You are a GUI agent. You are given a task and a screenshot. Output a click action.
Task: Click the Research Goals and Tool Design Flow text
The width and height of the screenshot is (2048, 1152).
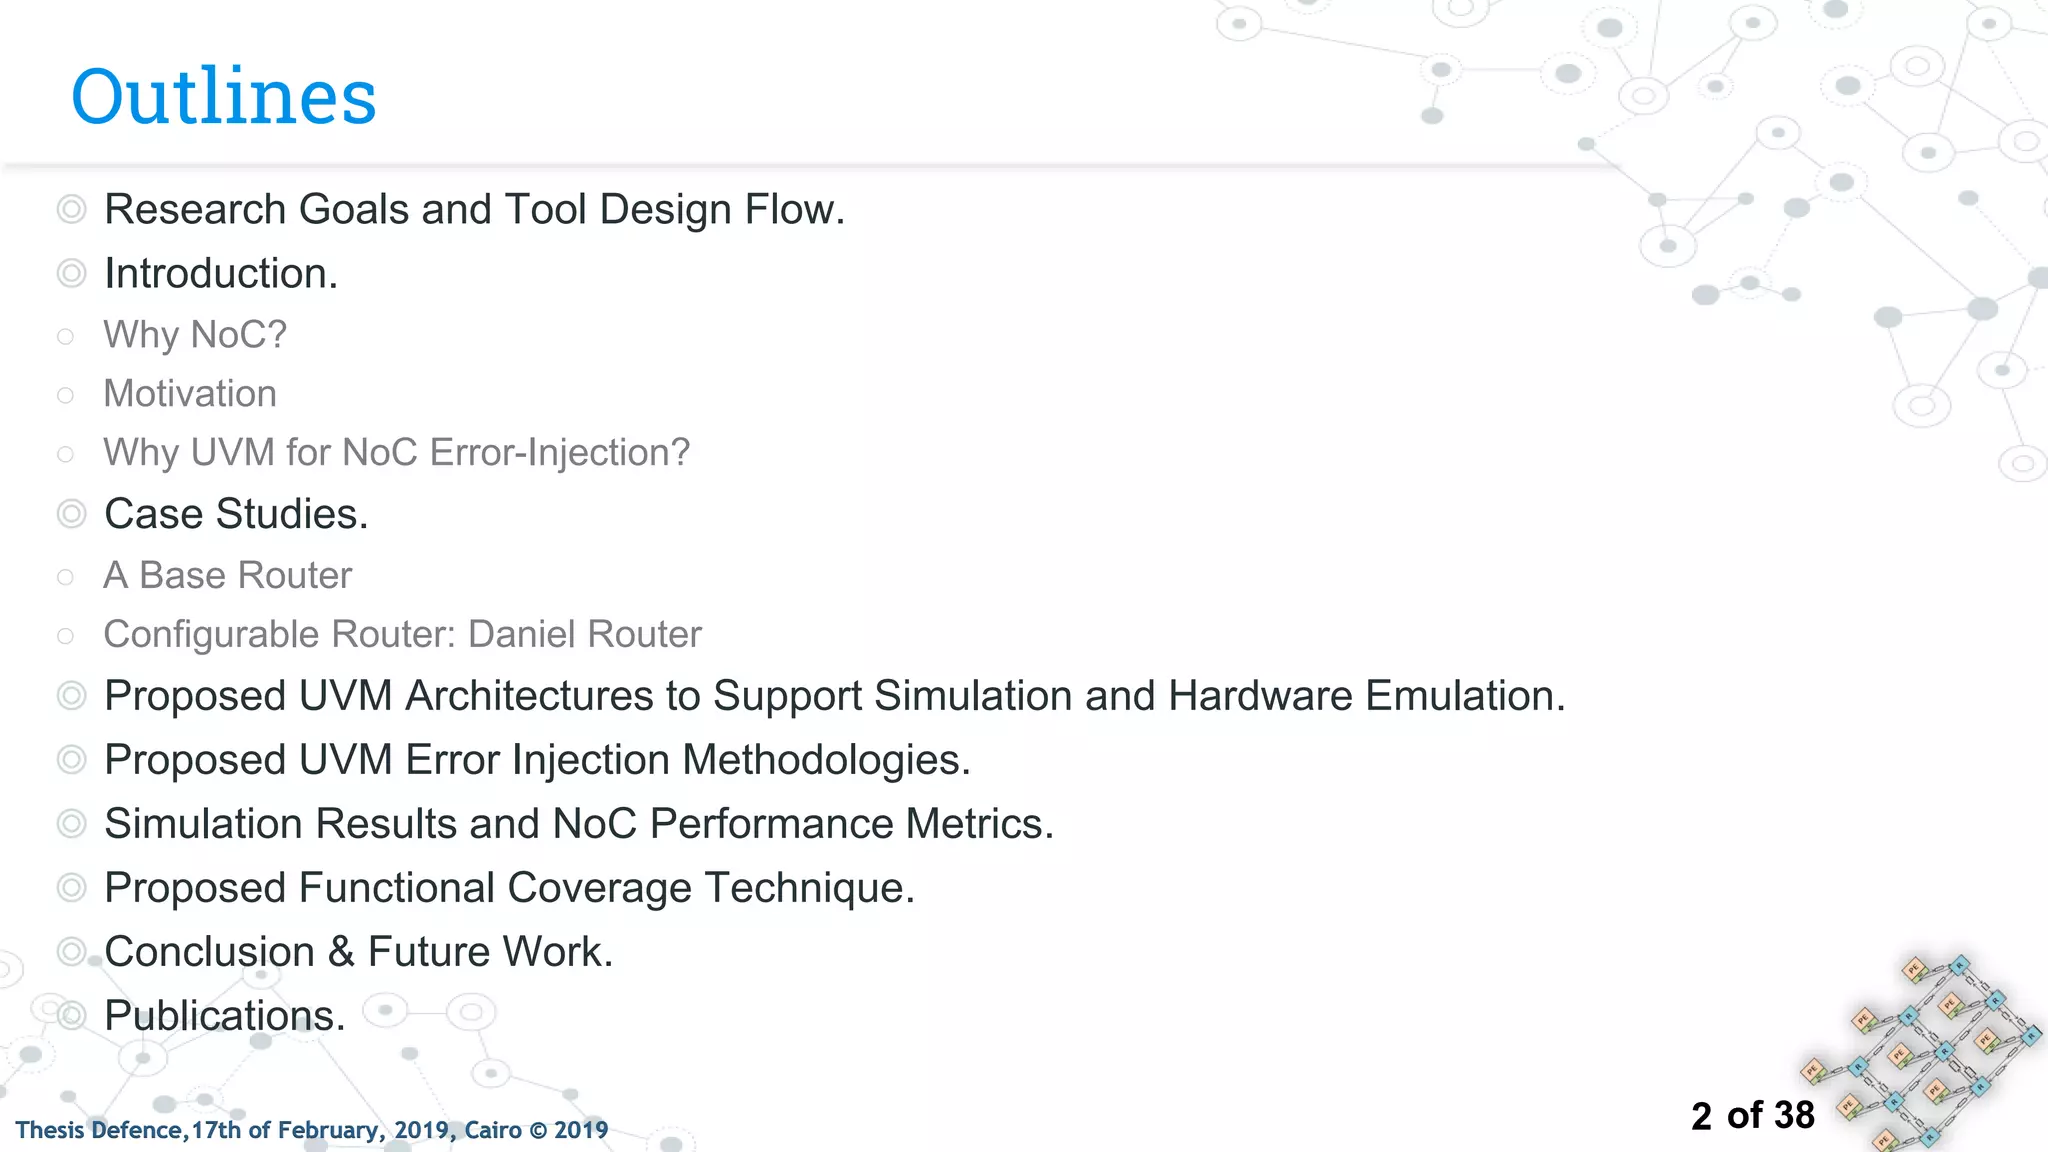pyautogui.click(x=475, y=210)
